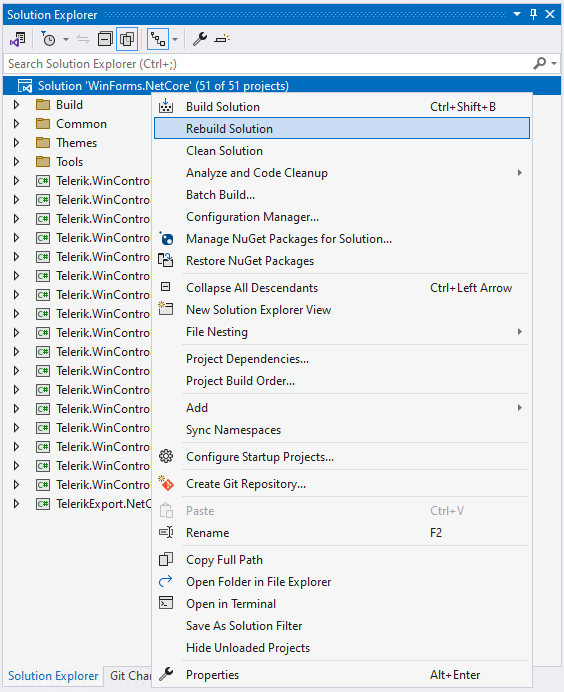The image size is (564, 692).
Task: Open the Window Position dropdown in title bar
Action: 517,15
